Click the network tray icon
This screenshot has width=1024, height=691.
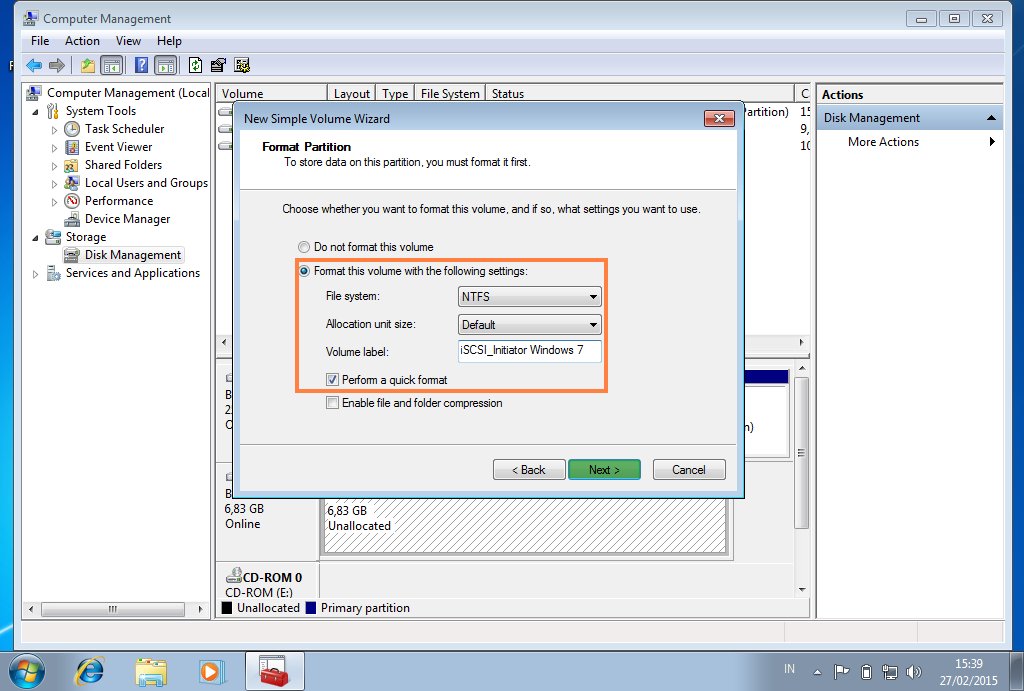point(889,672)
